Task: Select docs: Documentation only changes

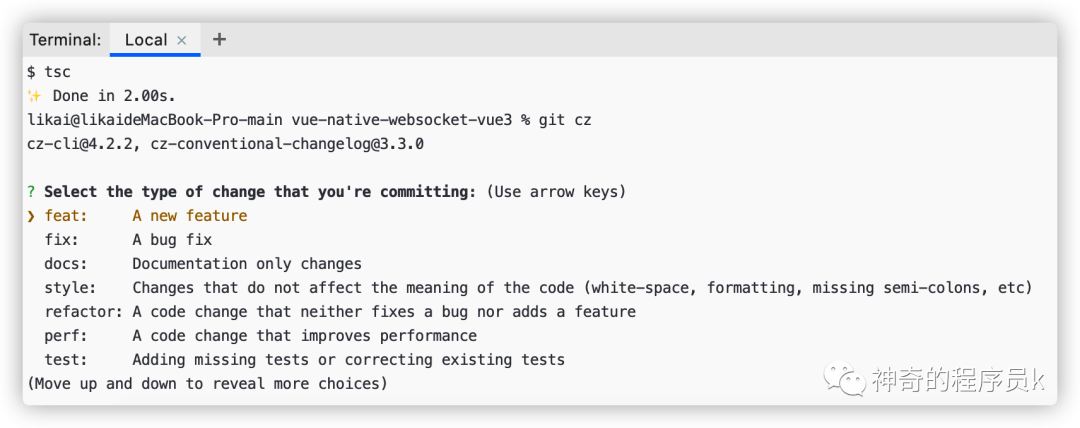Action: pyautogui.click(x=203, y=264)
